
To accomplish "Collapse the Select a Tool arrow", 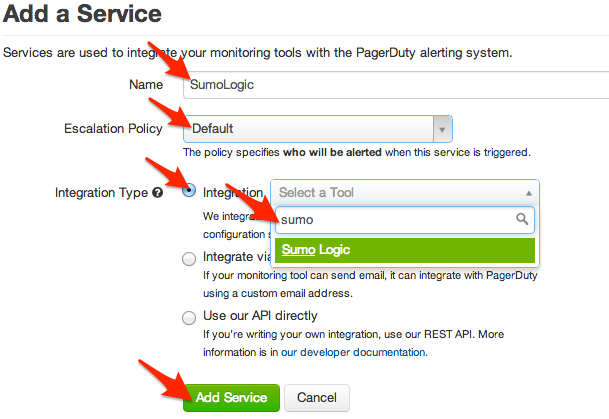I will pos(528,192).
